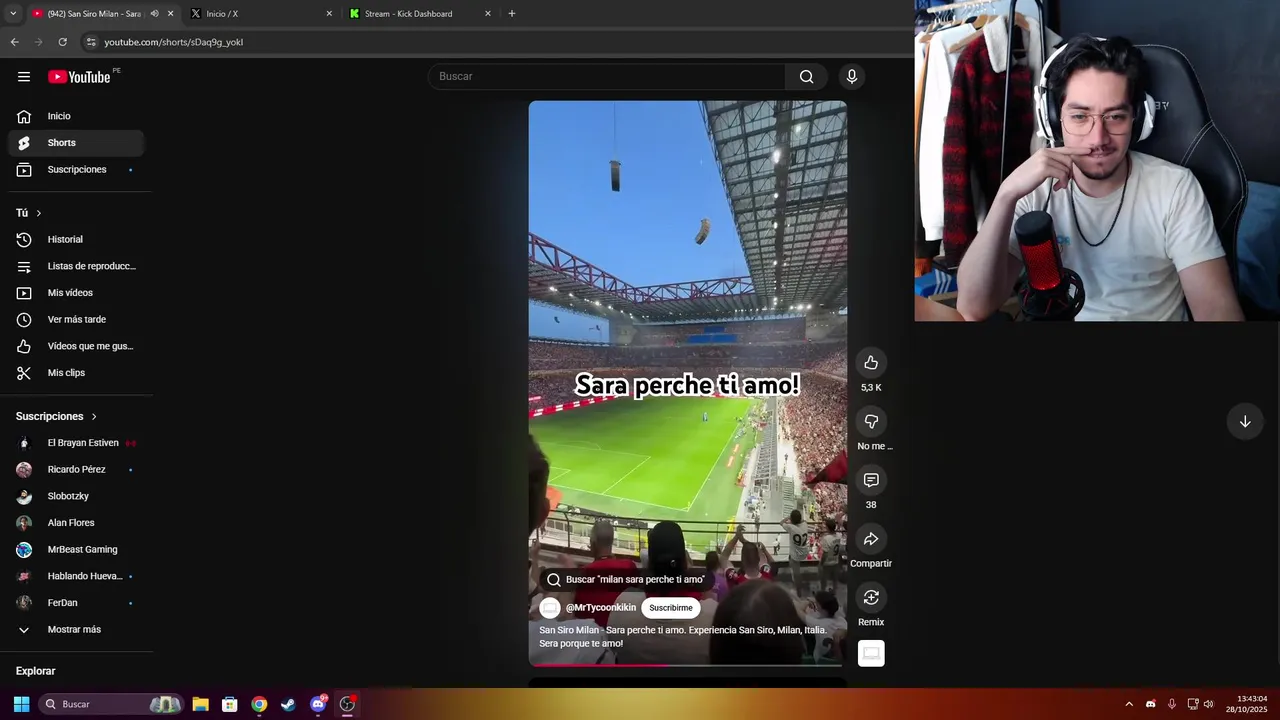This screenshot has width=1280, height=720.
Task: Open Videos que me gustan
Action: (x=76, y=346)
